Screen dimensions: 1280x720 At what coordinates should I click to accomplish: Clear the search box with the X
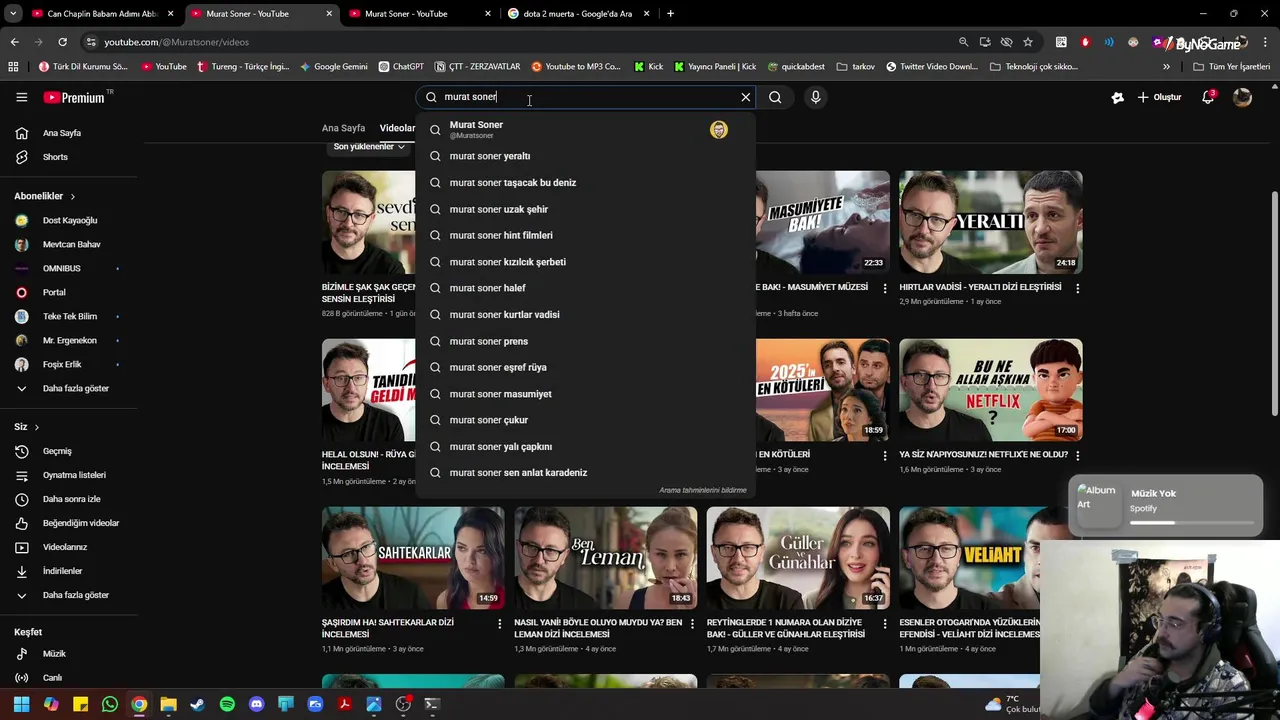(x=745, y=97)
